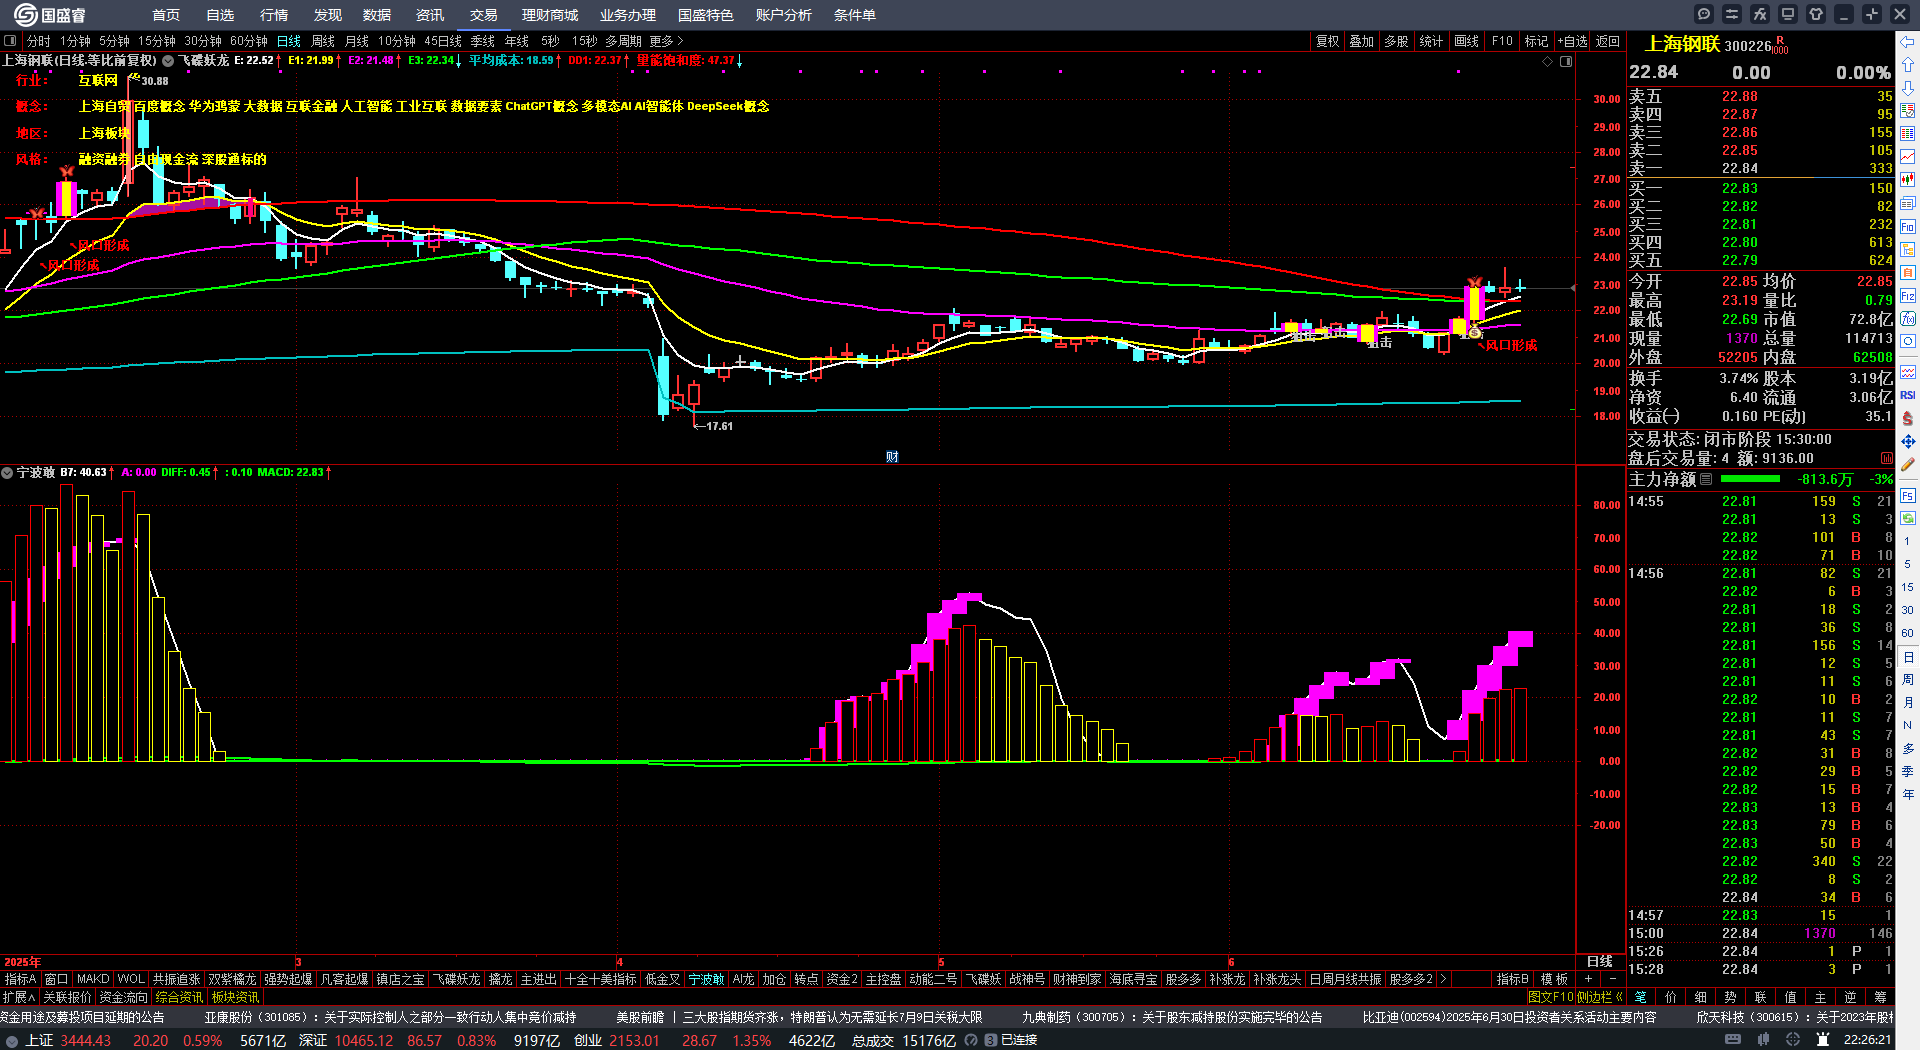Click the 图文F10 link
This screenshot has width=1920, height=1050.
point(1550,997)
